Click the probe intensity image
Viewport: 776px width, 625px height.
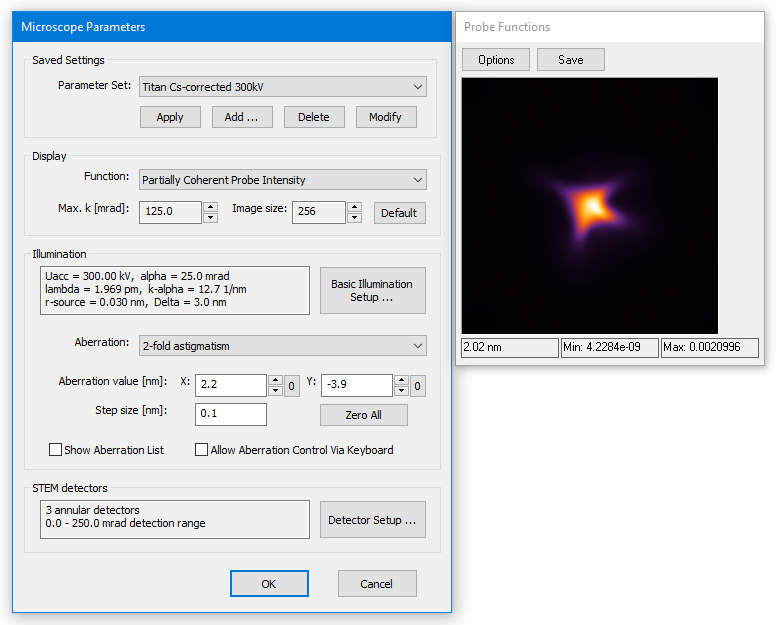590,205
